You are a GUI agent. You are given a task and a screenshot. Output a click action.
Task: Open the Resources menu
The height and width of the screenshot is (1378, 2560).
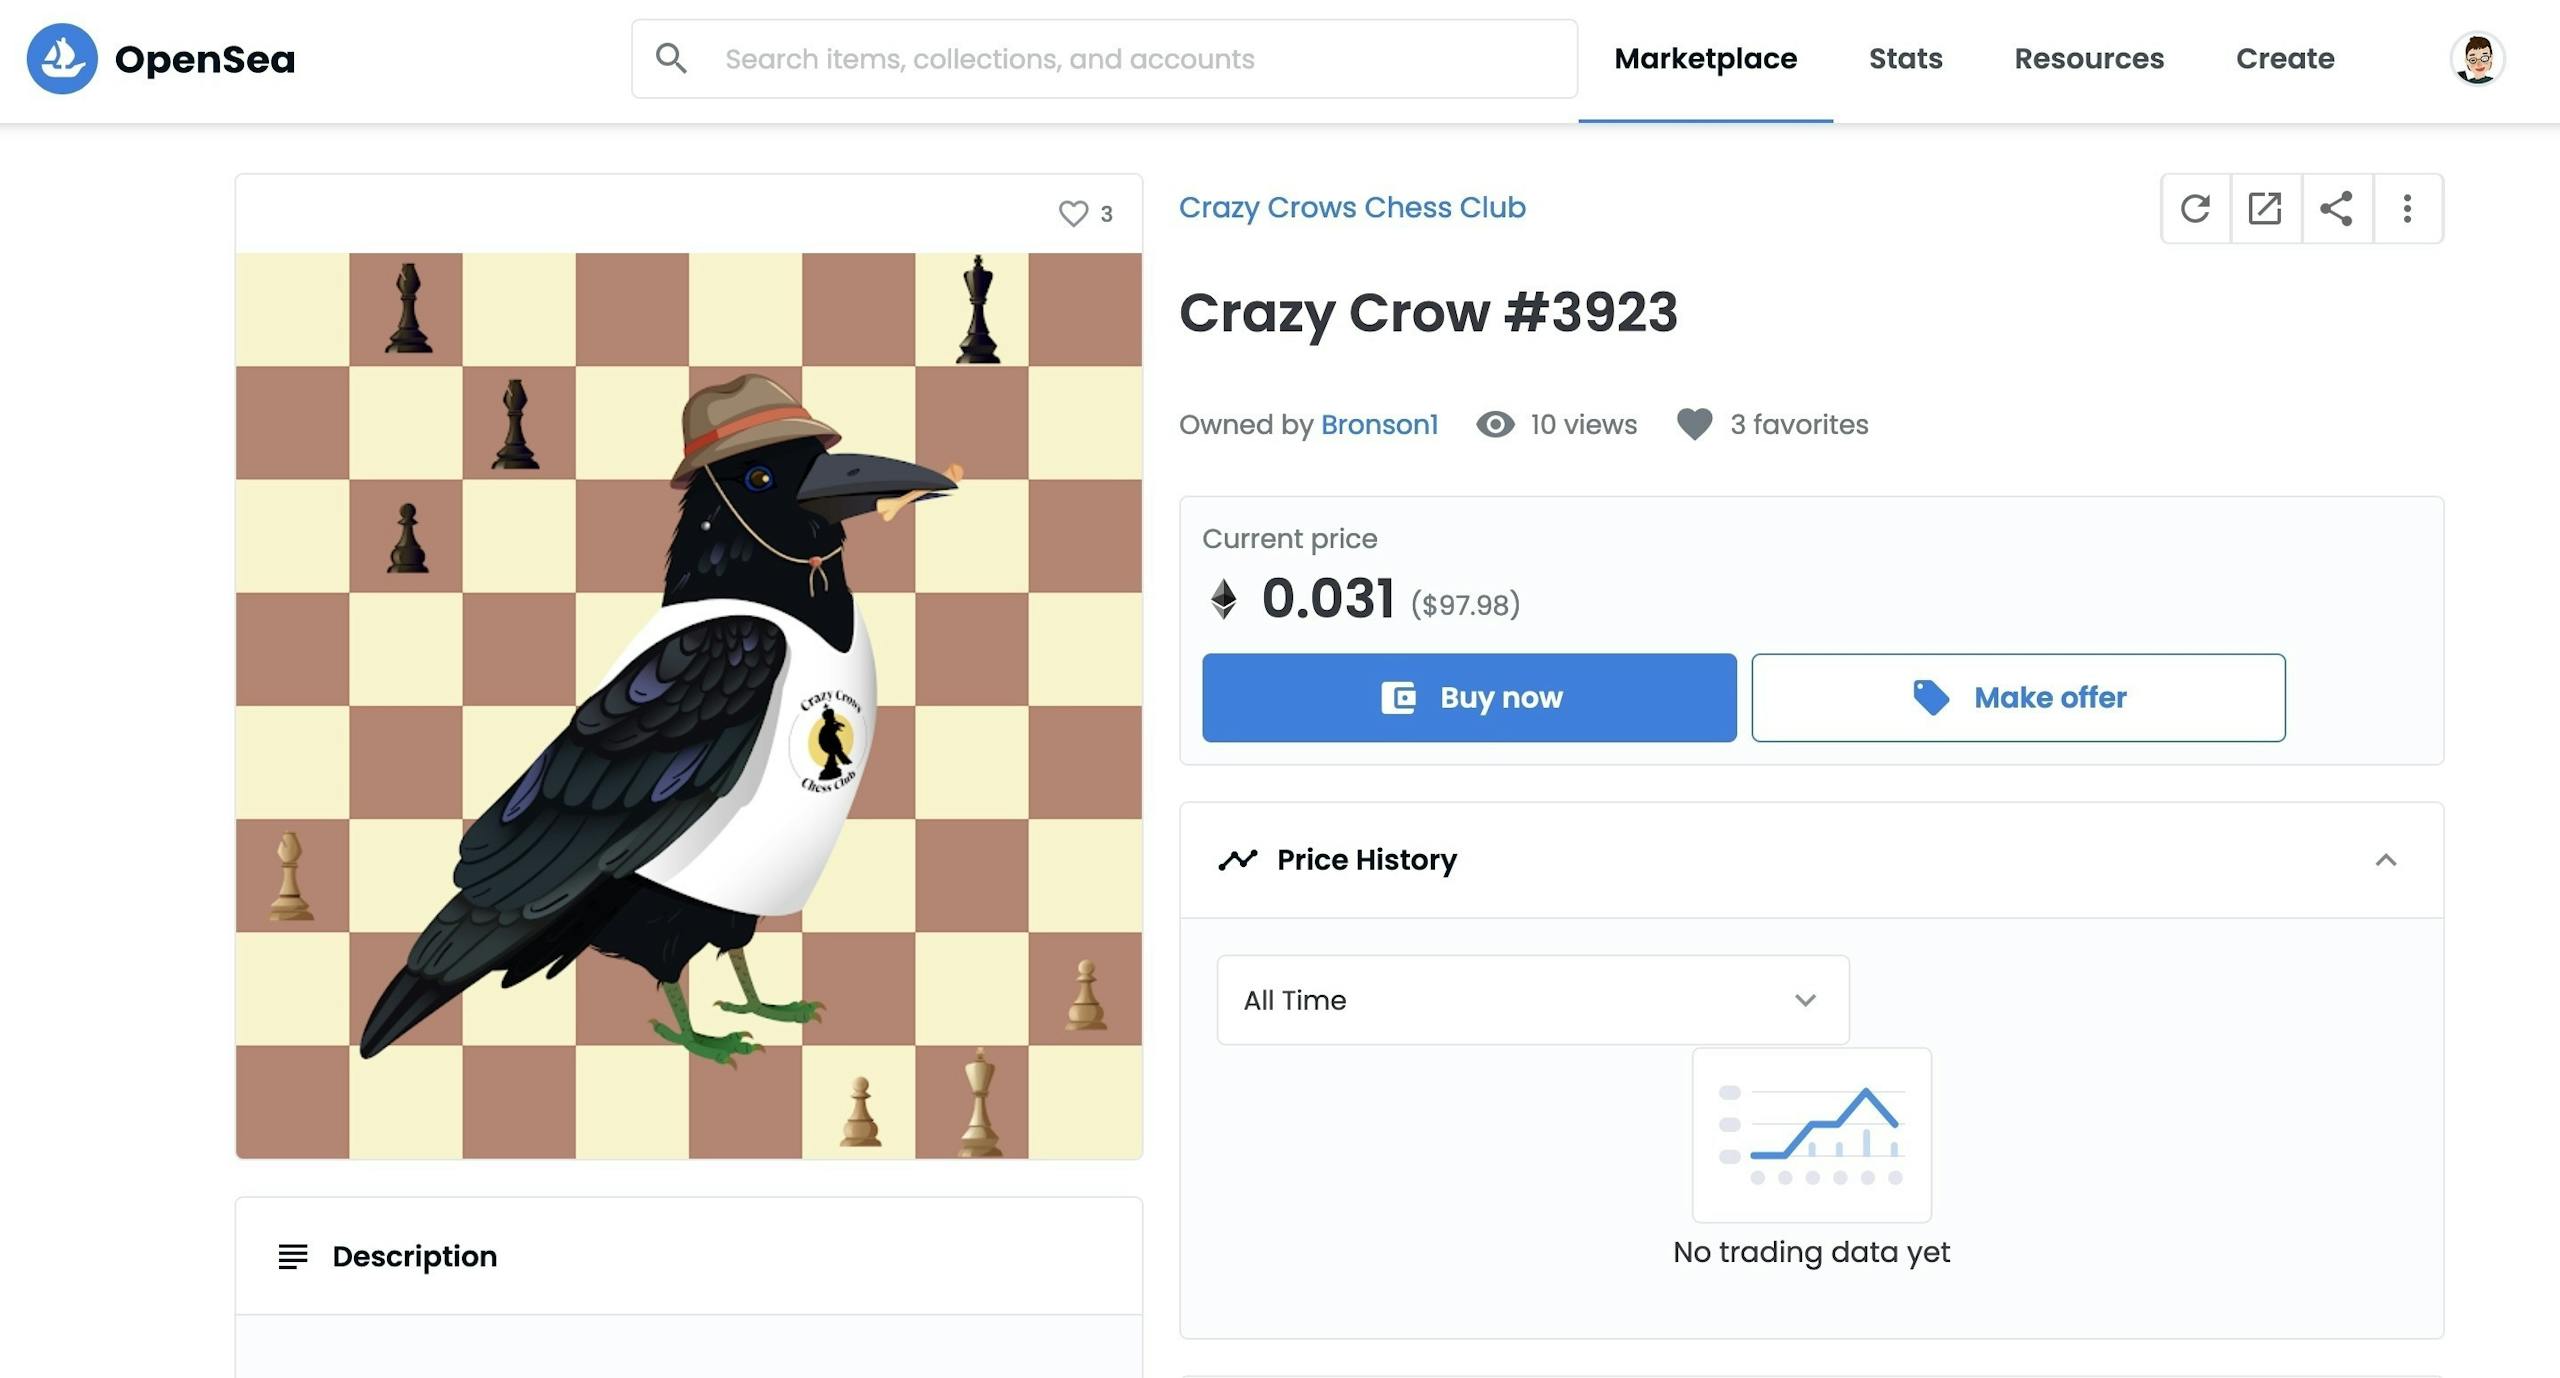click(x=2088, y=59)
